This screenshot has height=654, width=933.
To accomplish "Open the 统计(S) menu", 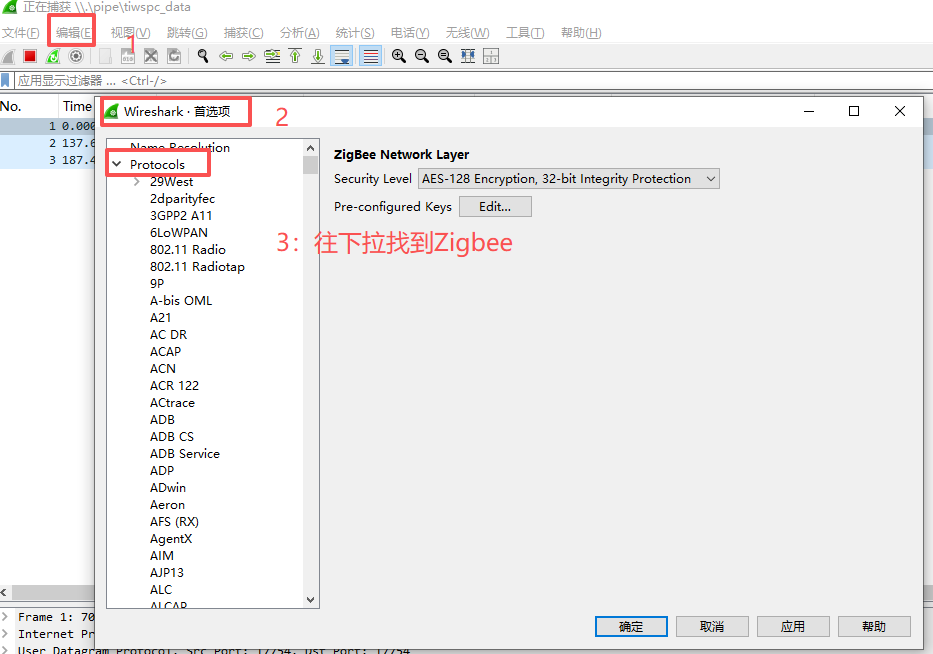I will [x=355, y=33].
